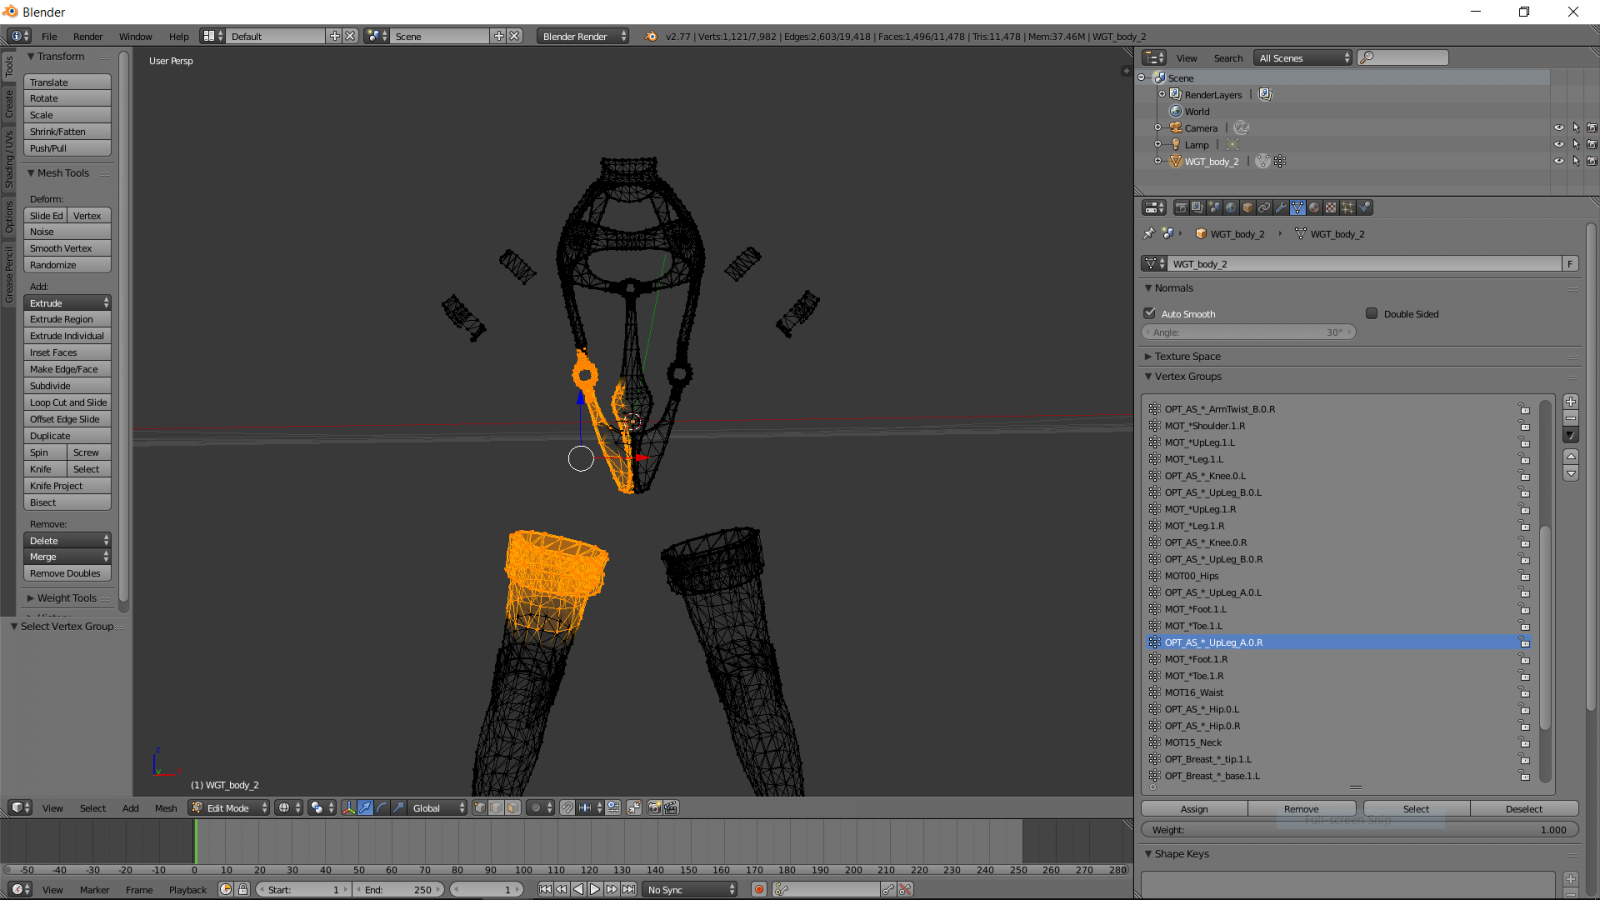Open the Render properties tab (camera icon)
Image resolution: width=1600 pixels, height=900 pixels.
(1181, 207)
